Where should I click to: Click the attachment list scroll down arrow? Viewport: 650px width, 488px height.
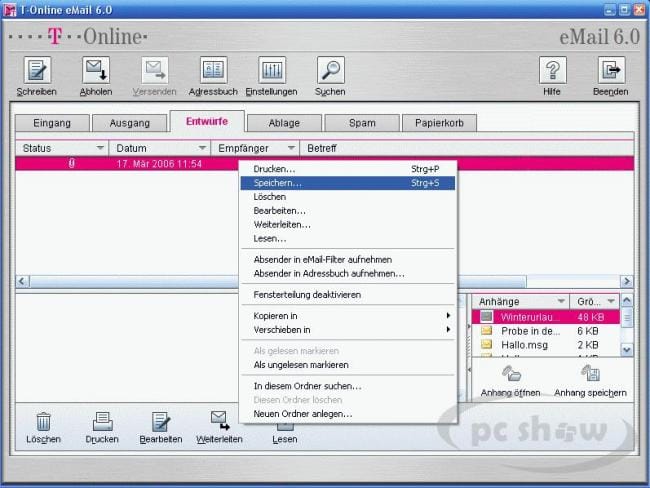(627, 350)
